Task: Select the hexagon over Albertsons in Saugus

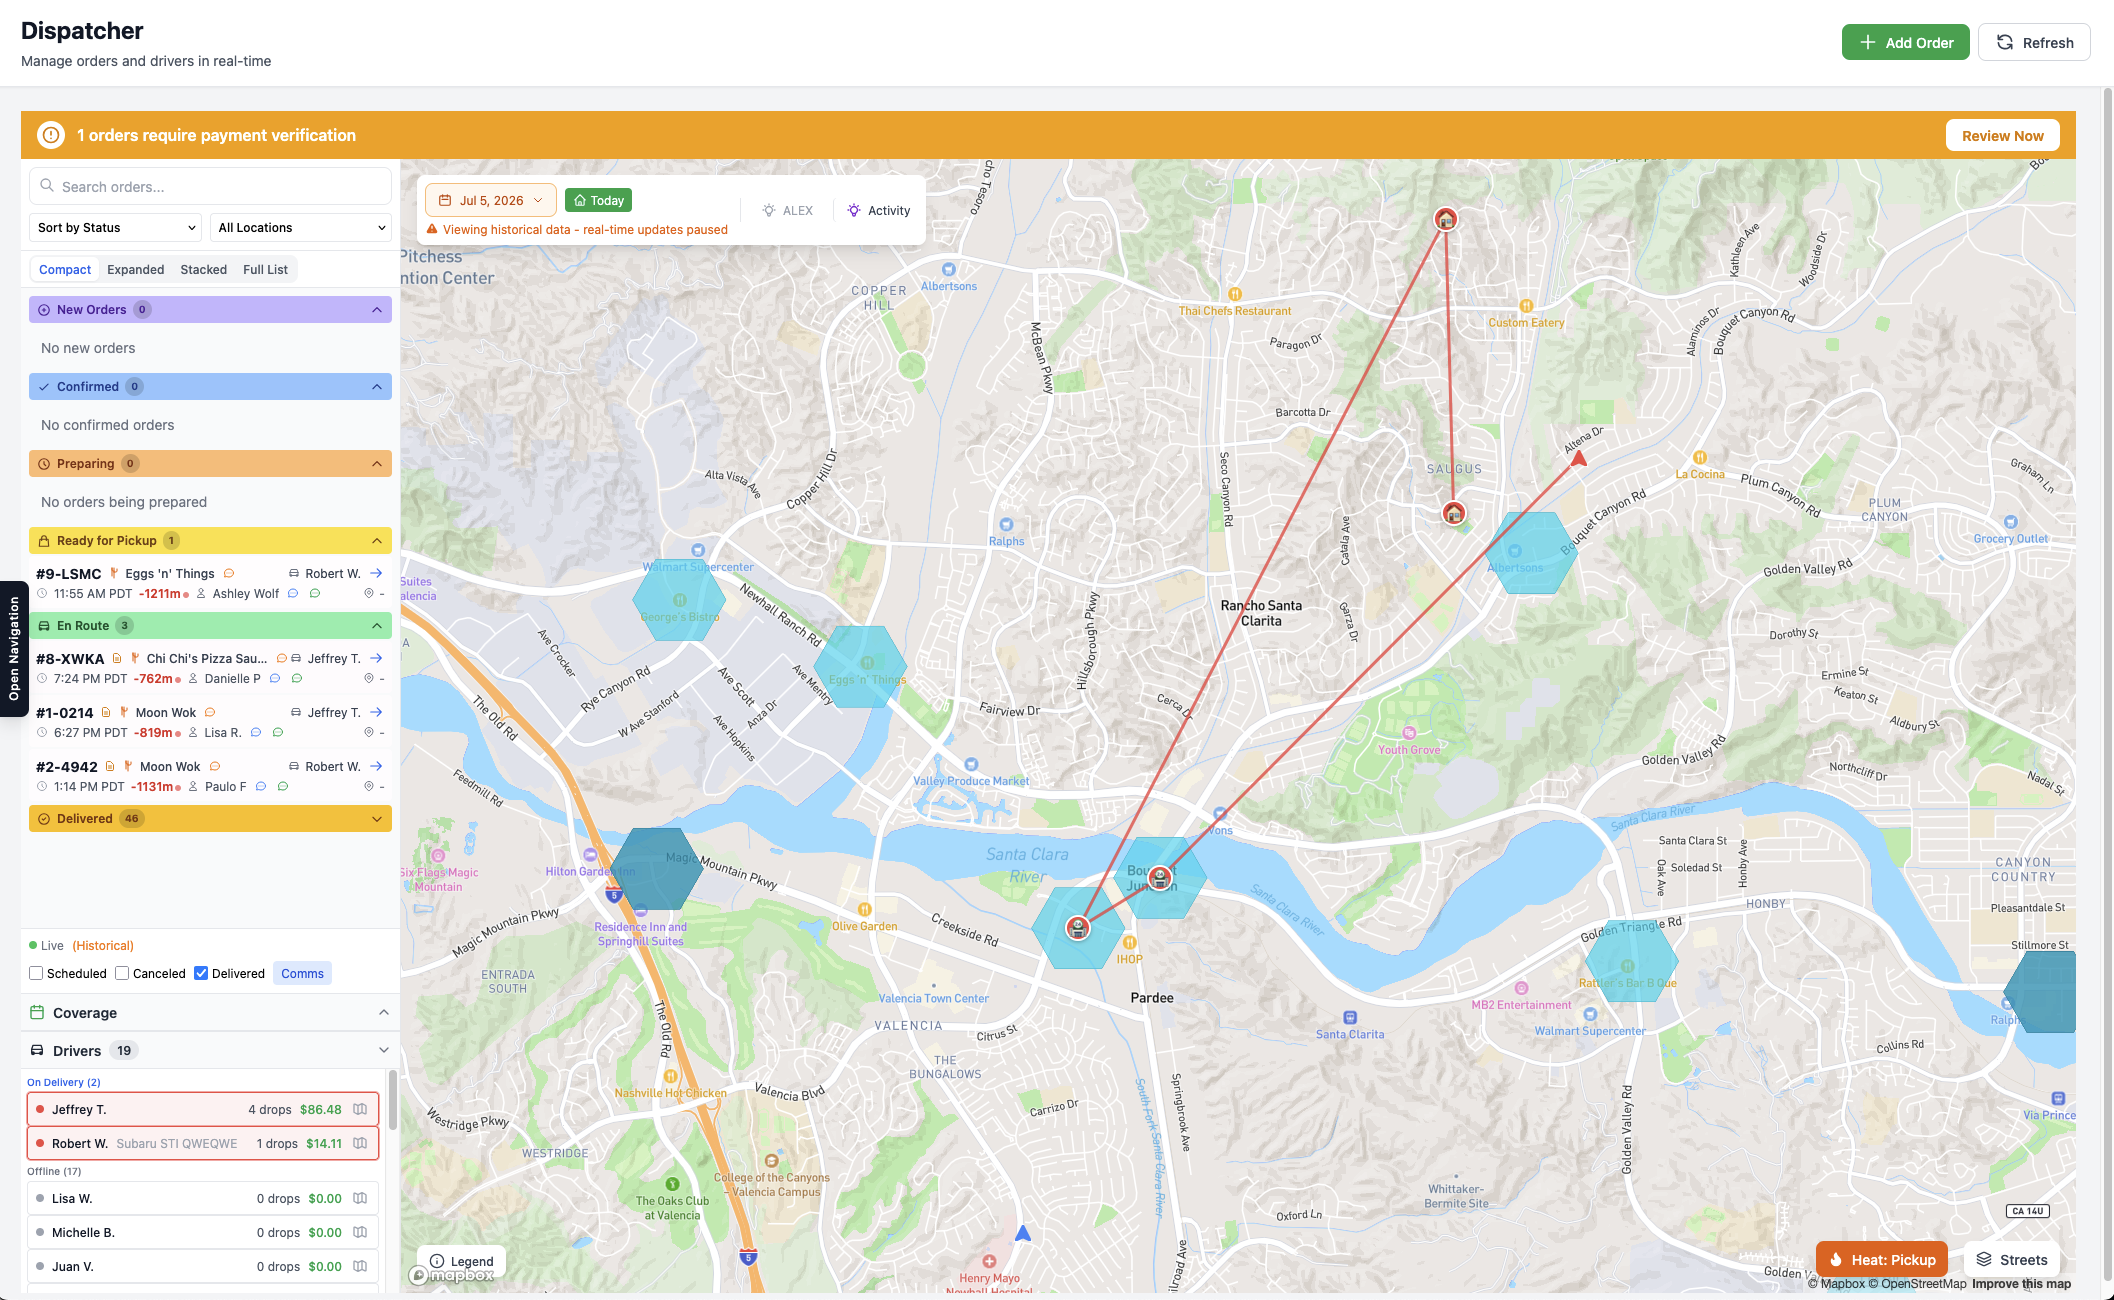Action: click(1530, 553)
